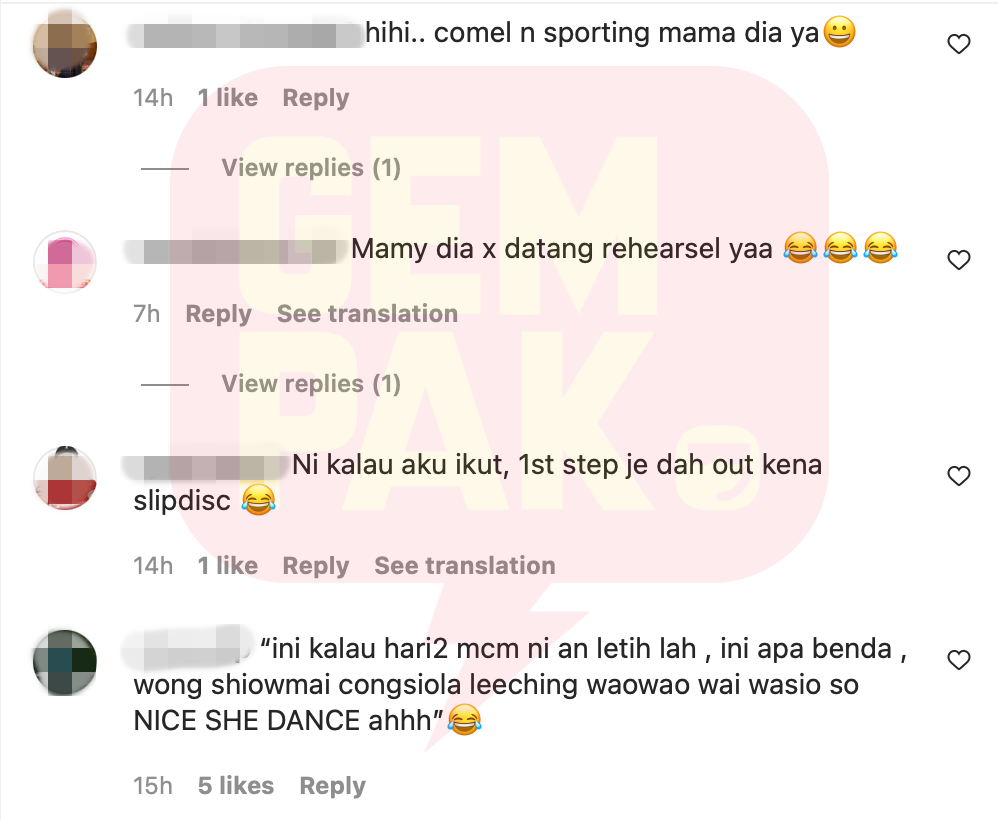Reply to the 15h comment

pos(332,786)
